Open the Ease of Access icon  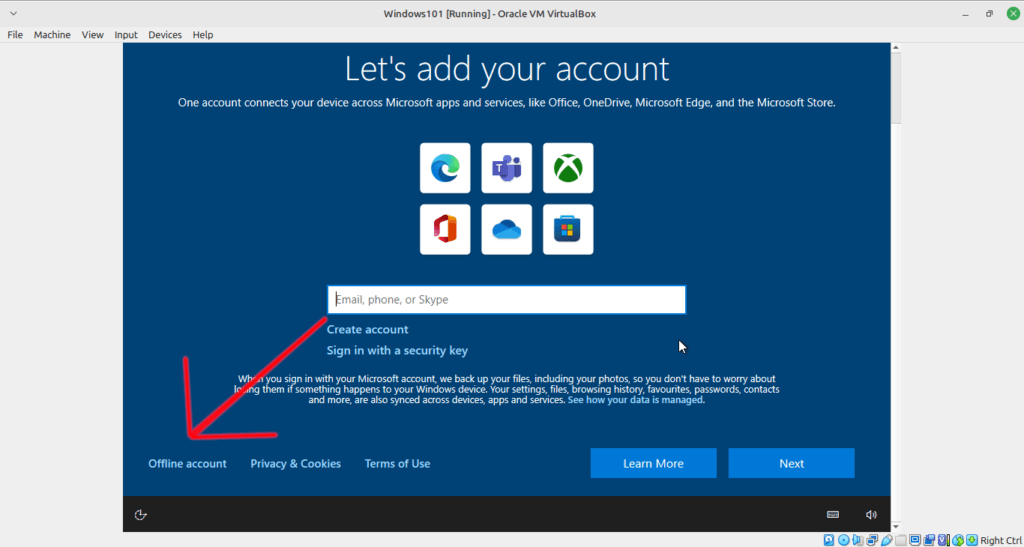(140, 515)
